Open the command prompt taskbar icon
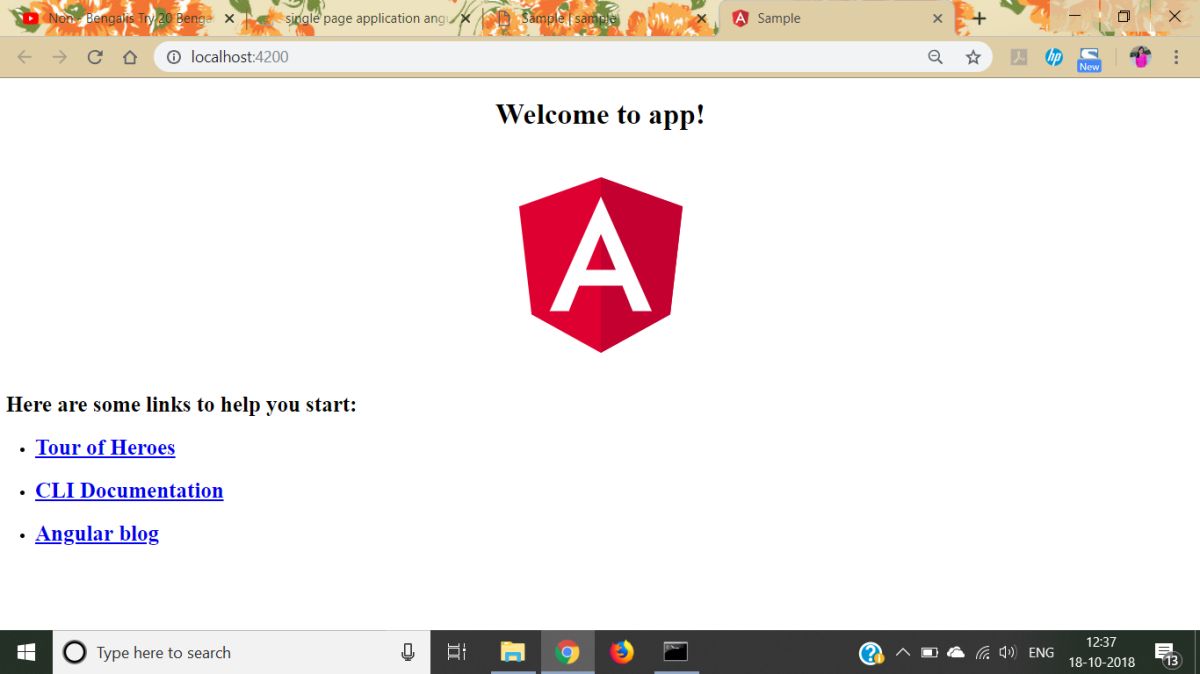The image size is (1200, 674). (676, 652)
